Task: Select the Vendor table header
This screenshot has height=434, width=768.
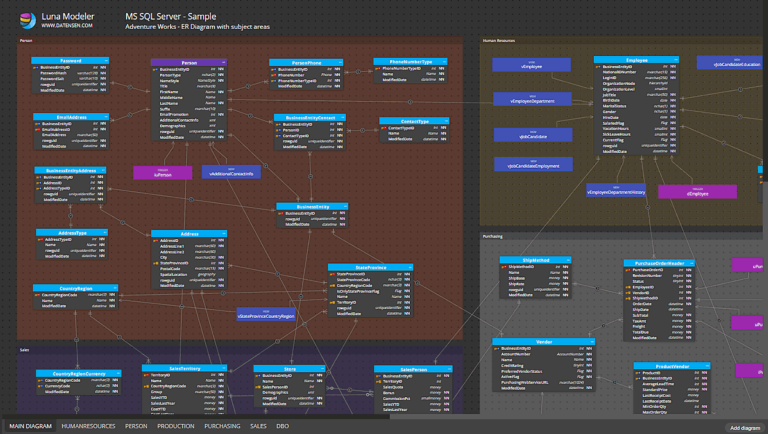Action: [x=543, y=342]
